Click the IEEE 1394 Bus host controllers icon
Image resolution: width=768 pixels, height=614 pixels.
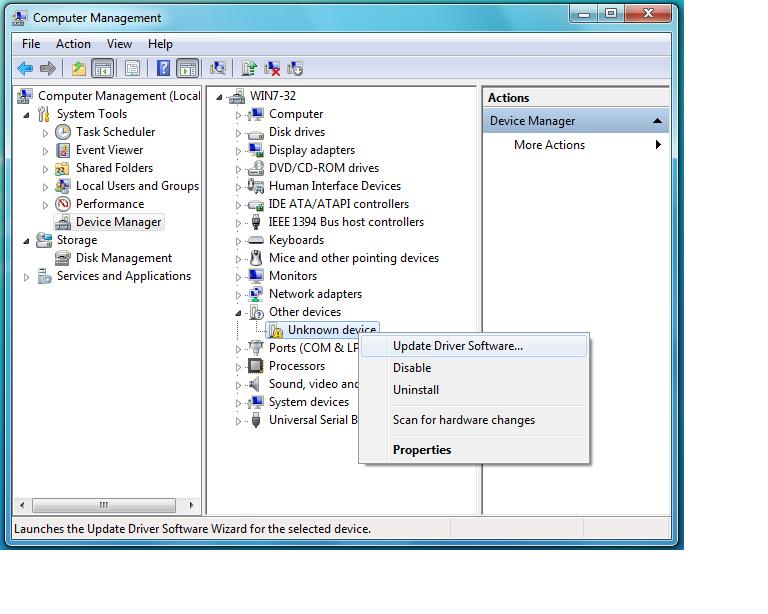[x=256, y=222]
